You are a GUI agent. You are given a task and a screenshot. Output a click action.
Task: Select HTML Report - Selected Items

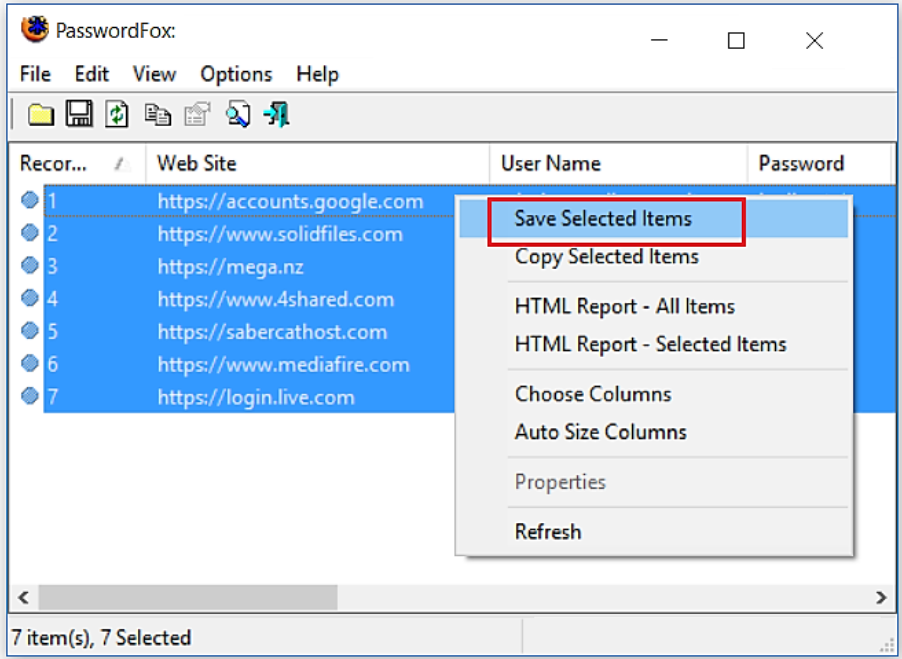[x=653, y=344]
